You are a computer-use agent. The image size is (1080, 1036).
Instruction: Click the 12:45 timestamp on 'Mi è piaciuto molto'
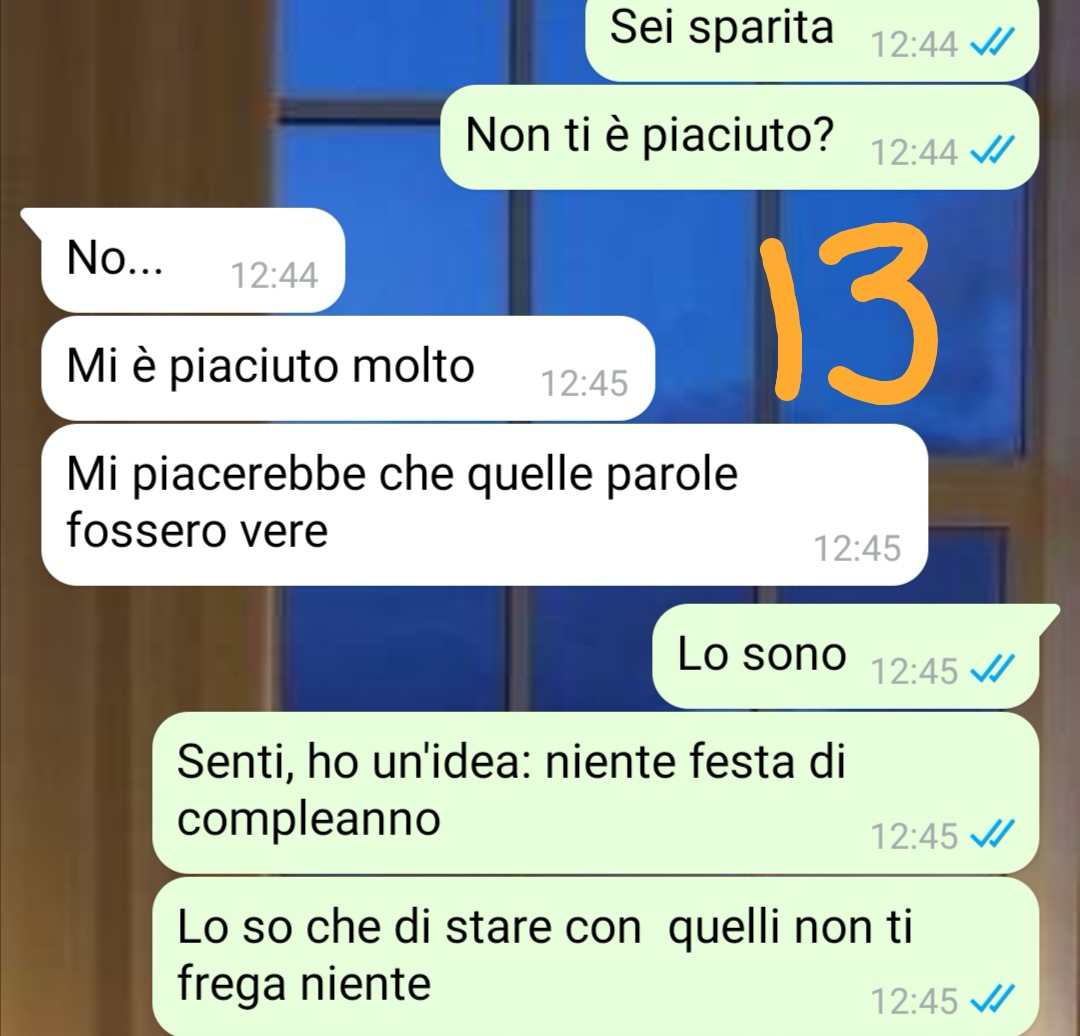tap(584, 384)
